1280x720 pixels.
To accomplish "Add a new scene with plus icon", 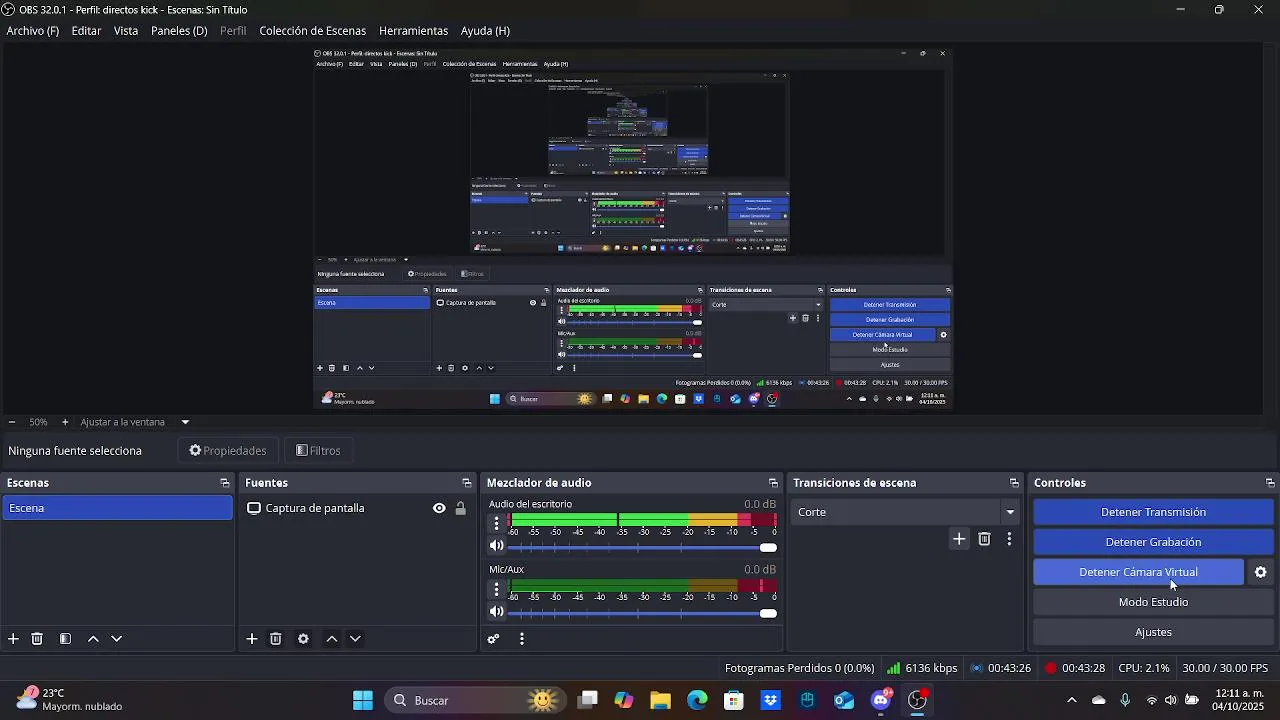I will (x=13, y=639).
